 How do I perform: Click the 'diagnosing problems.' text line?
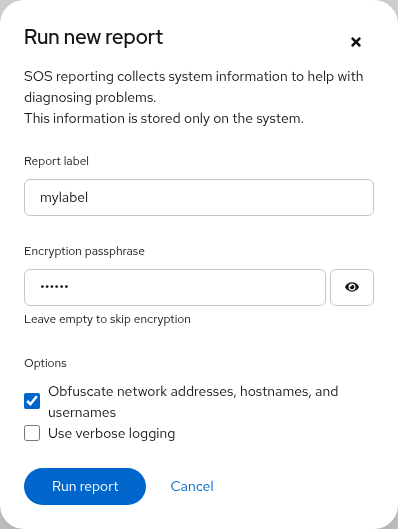click(x=90, y=98)
